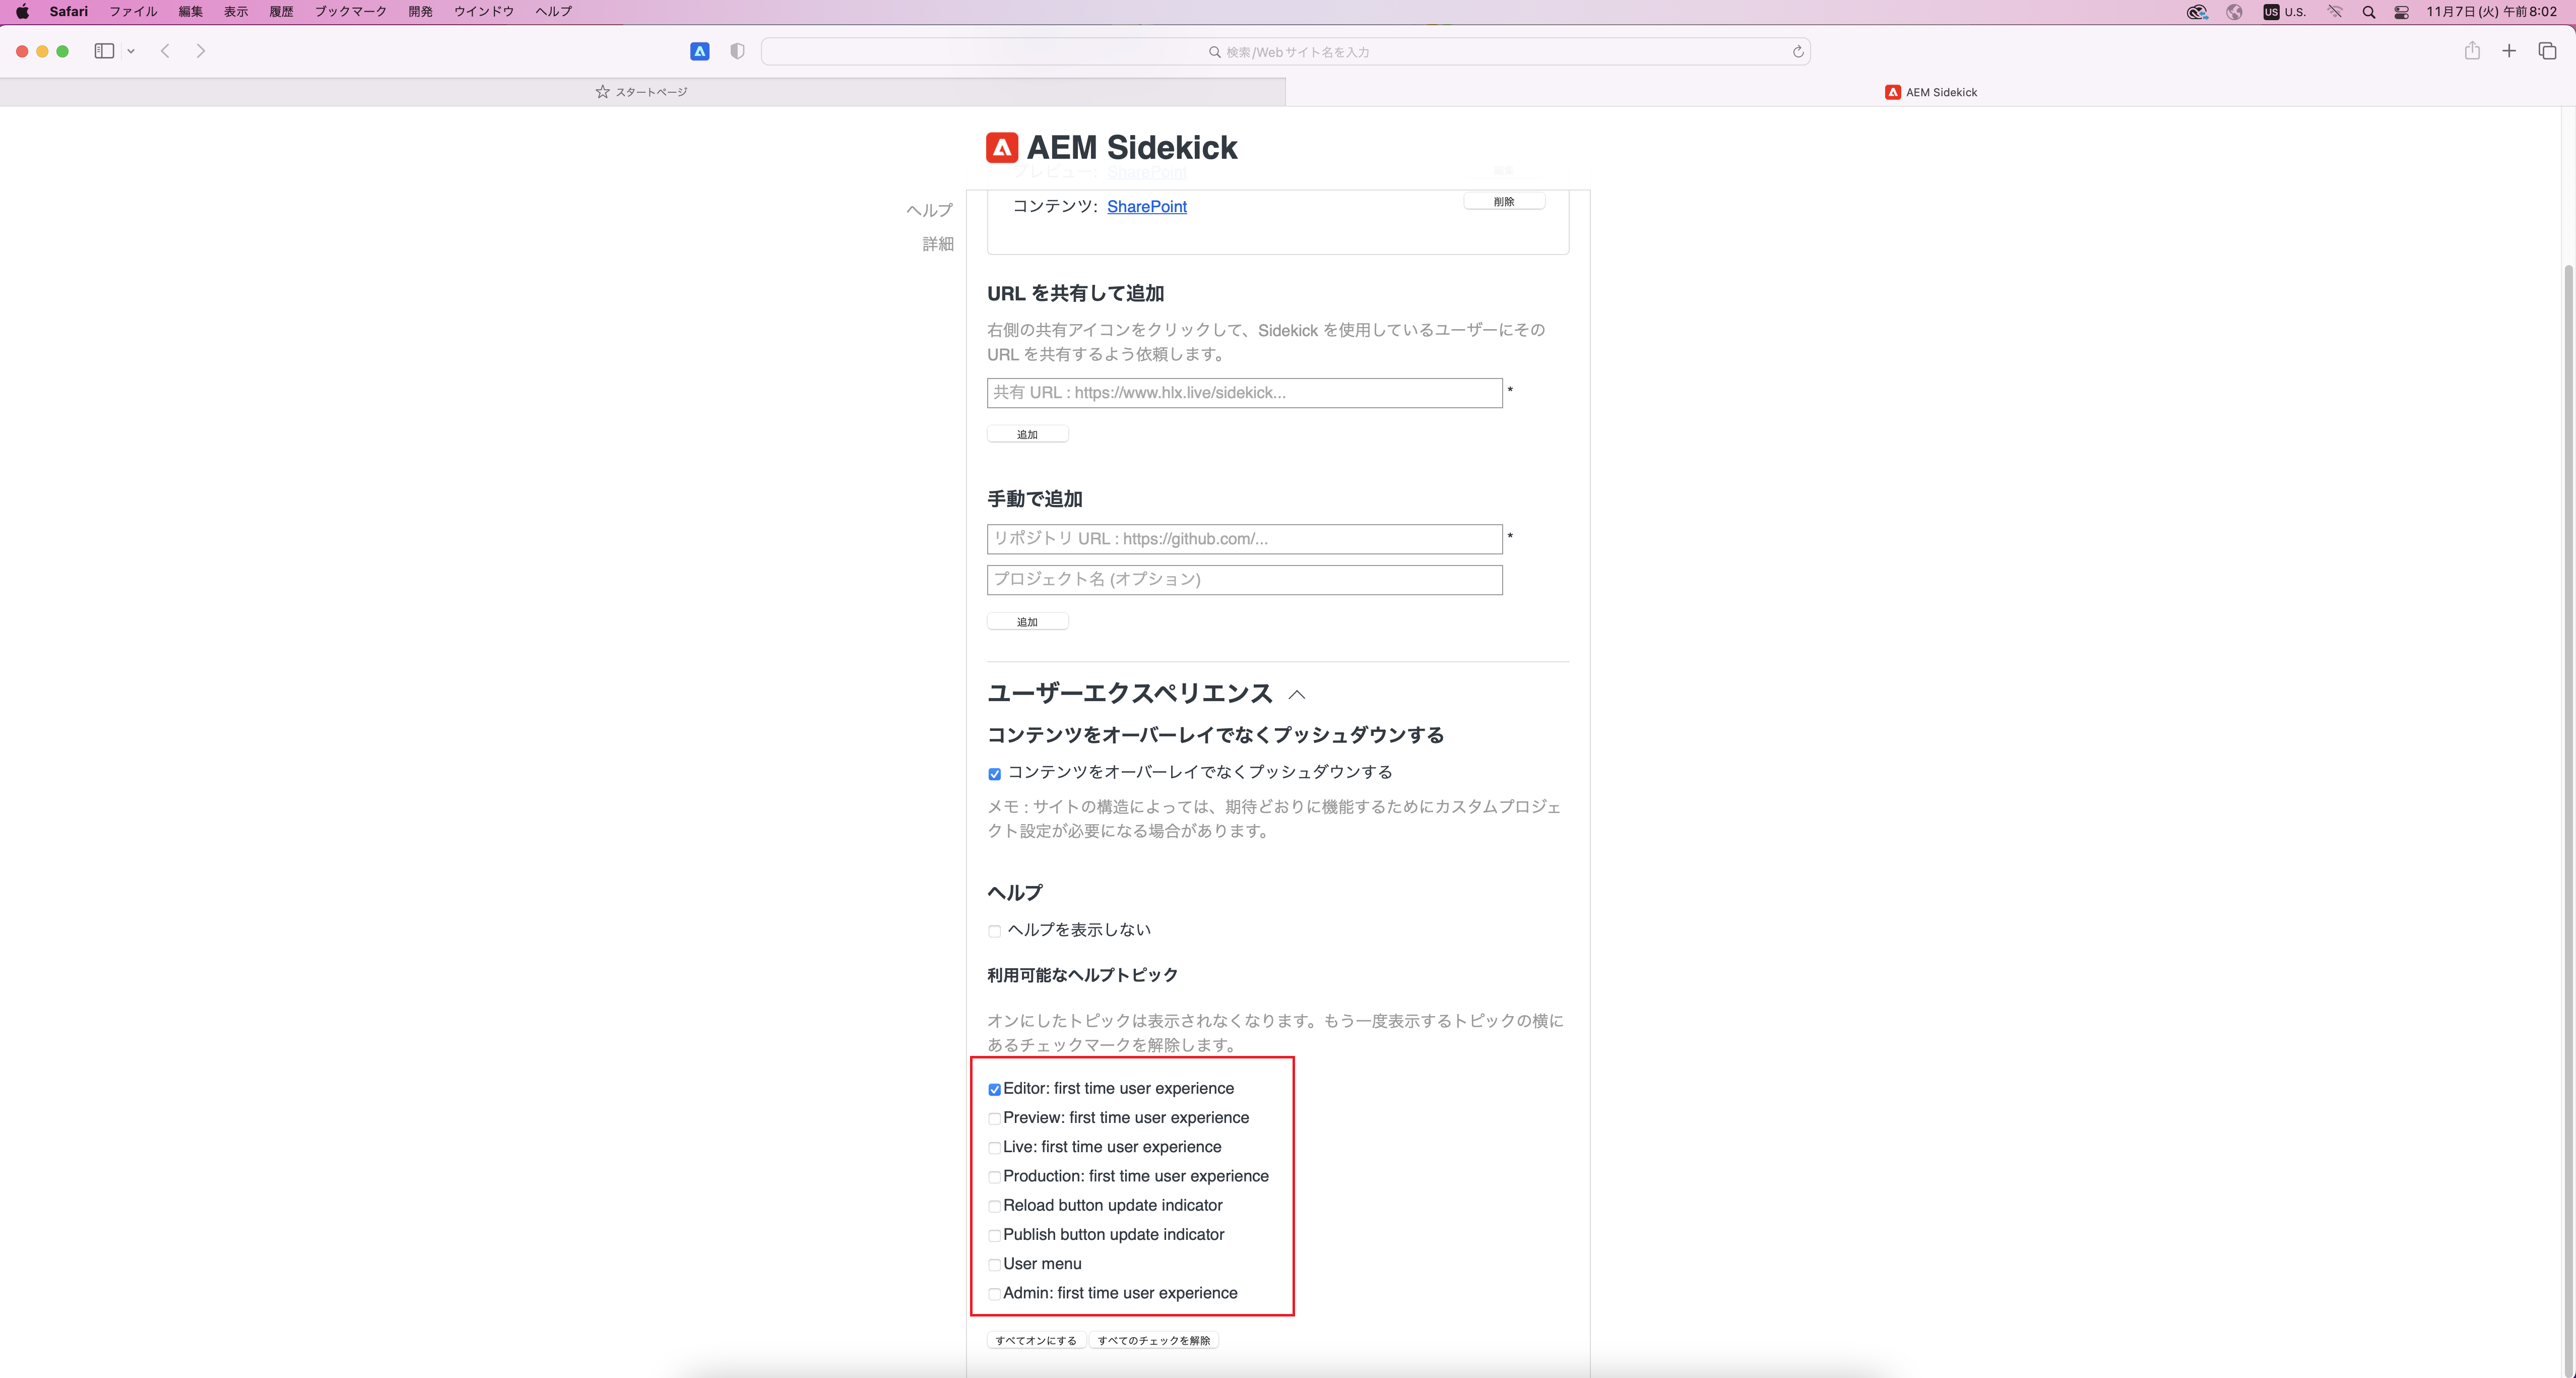This screenshot has height=1378, width=2576.
Task: Click the blue AEM extension icon in toolbar
Action: 699,51
